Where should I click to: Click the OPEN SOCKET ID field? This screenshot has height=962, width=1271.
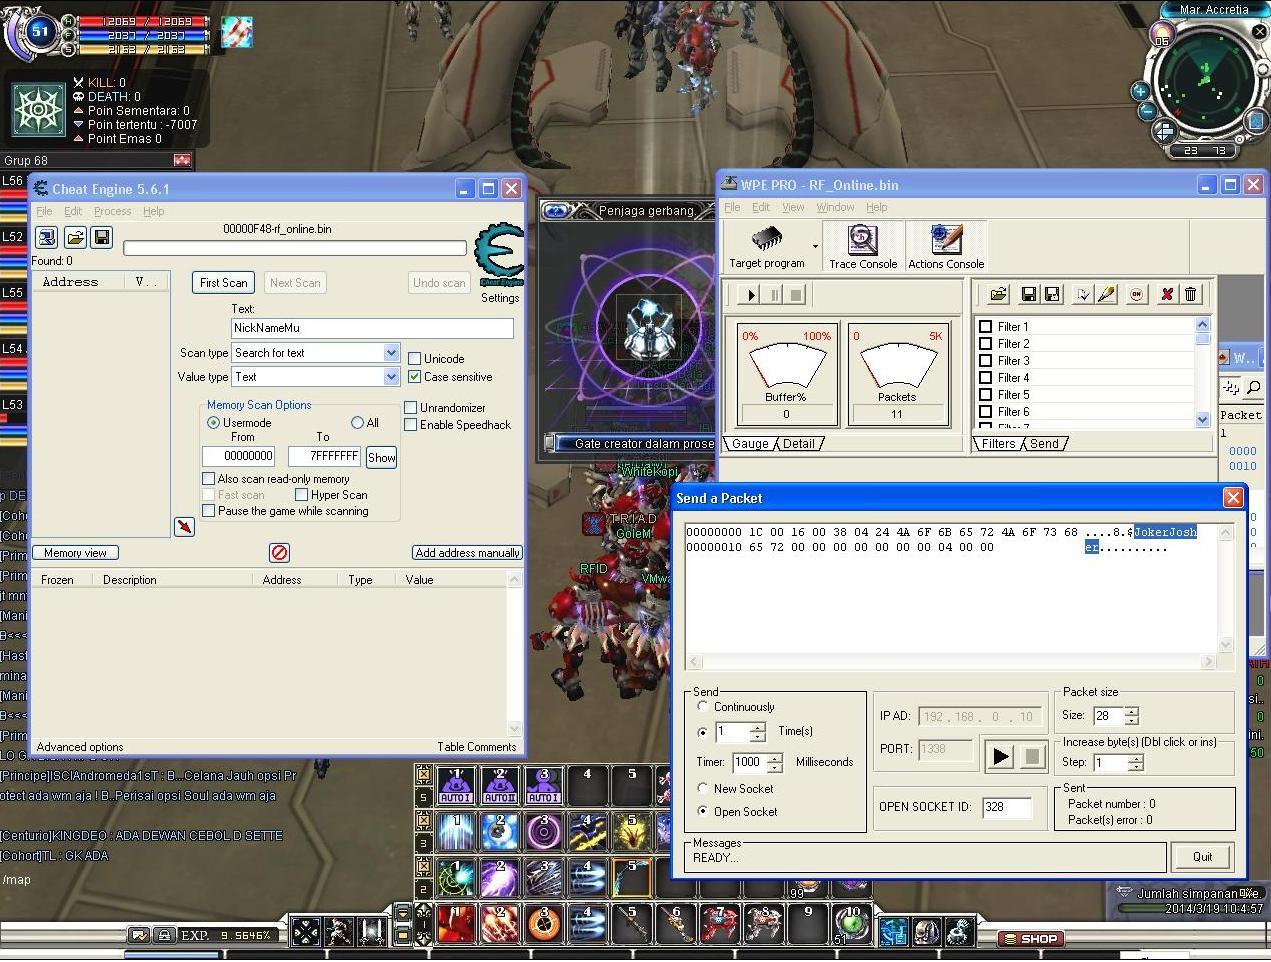[x=1006, y=807]
